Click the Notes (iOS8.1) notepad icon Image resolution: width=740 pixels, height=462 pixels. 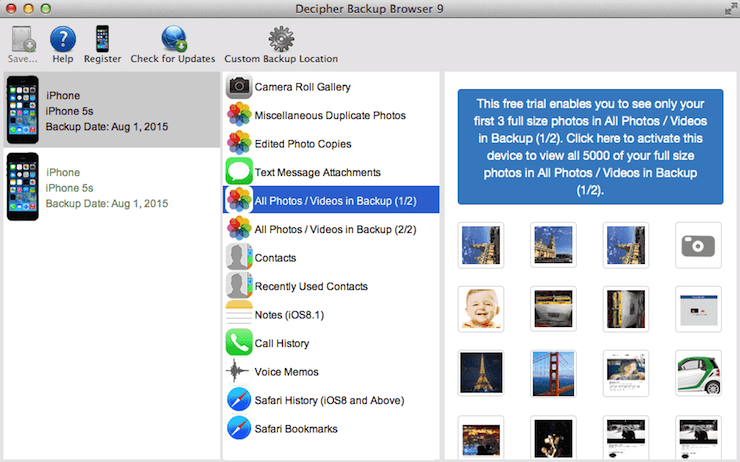coord(239,314)
